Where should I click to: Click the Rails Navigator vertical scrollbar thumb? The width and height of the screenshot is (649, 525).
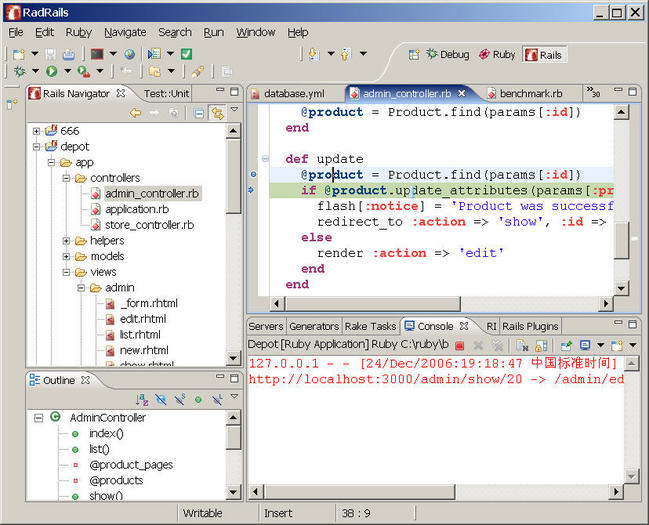pyautogui.click(x=233, y=177)
